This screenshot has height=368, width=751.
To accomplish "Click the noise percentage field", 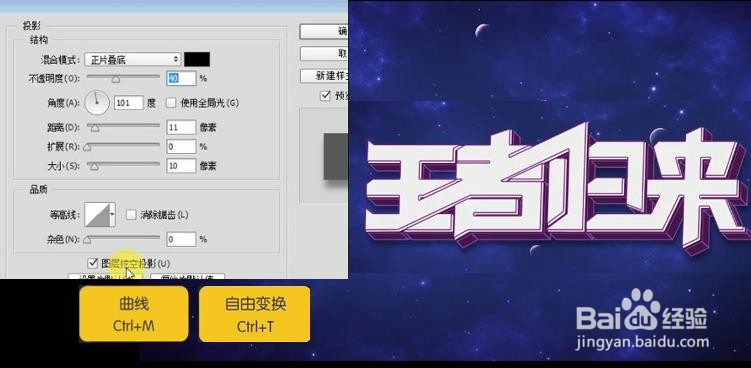I will (181, 239).
